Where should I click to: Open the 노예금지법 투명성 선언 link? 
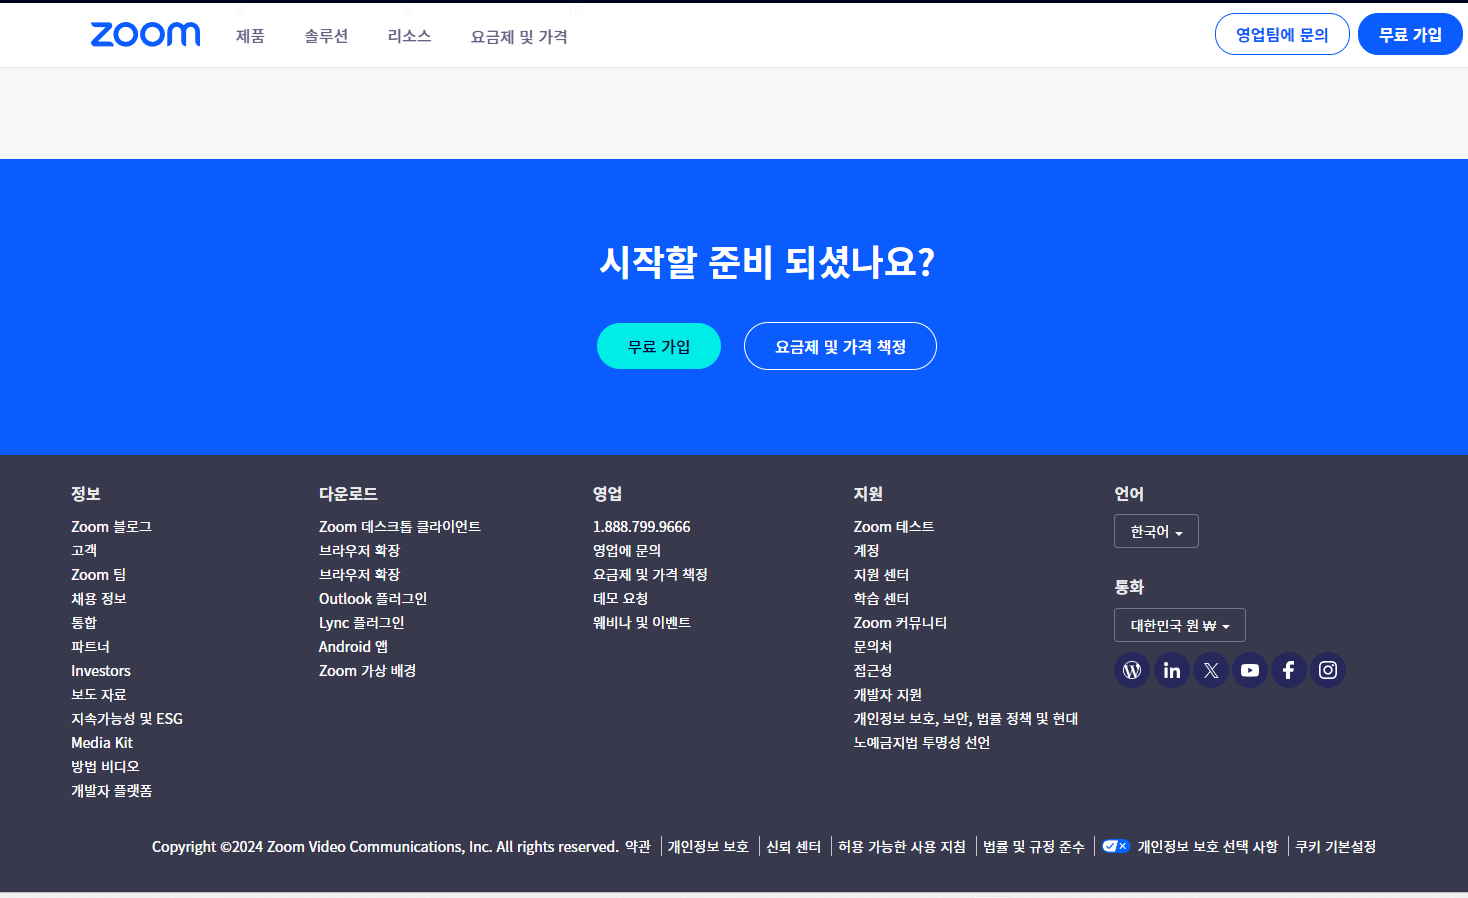pyautogui.click(x=922, y=742)
